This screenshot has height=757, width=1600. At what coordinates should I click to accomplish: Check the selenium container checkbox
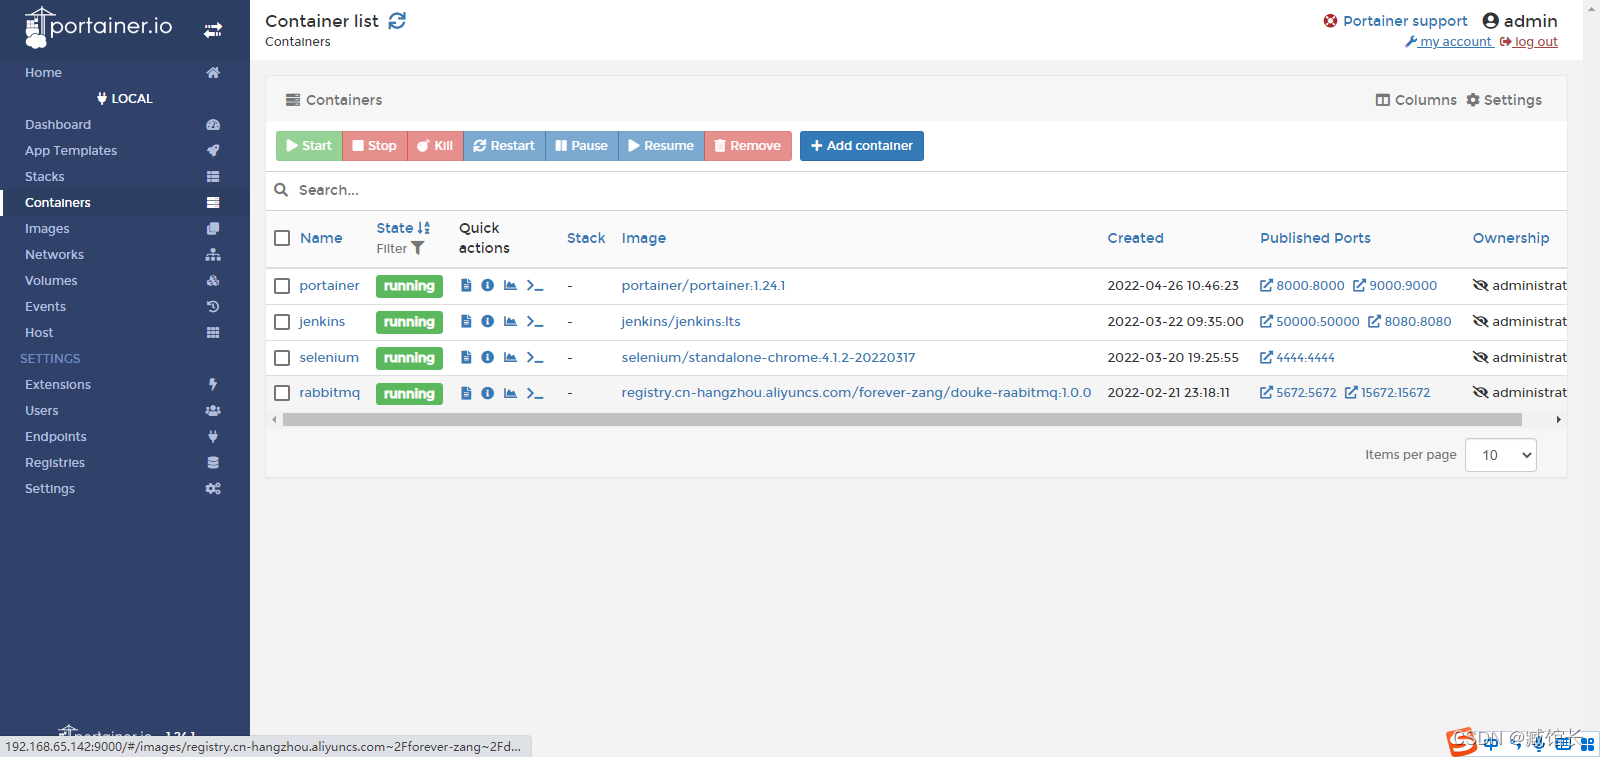click(282, 358)
